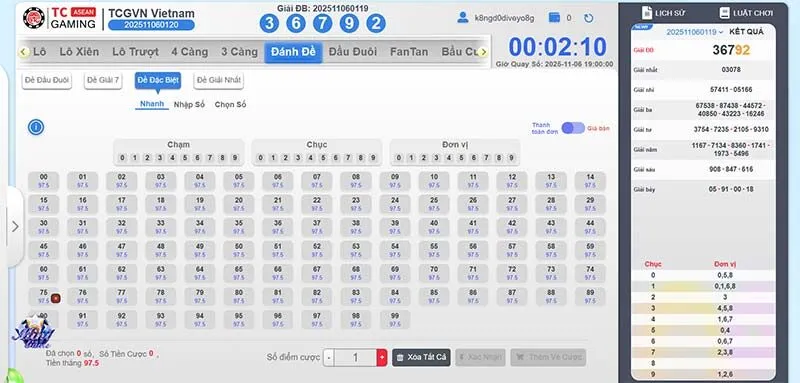Open the wallet balance icon
800x383 pixels.
coord(554,18)
